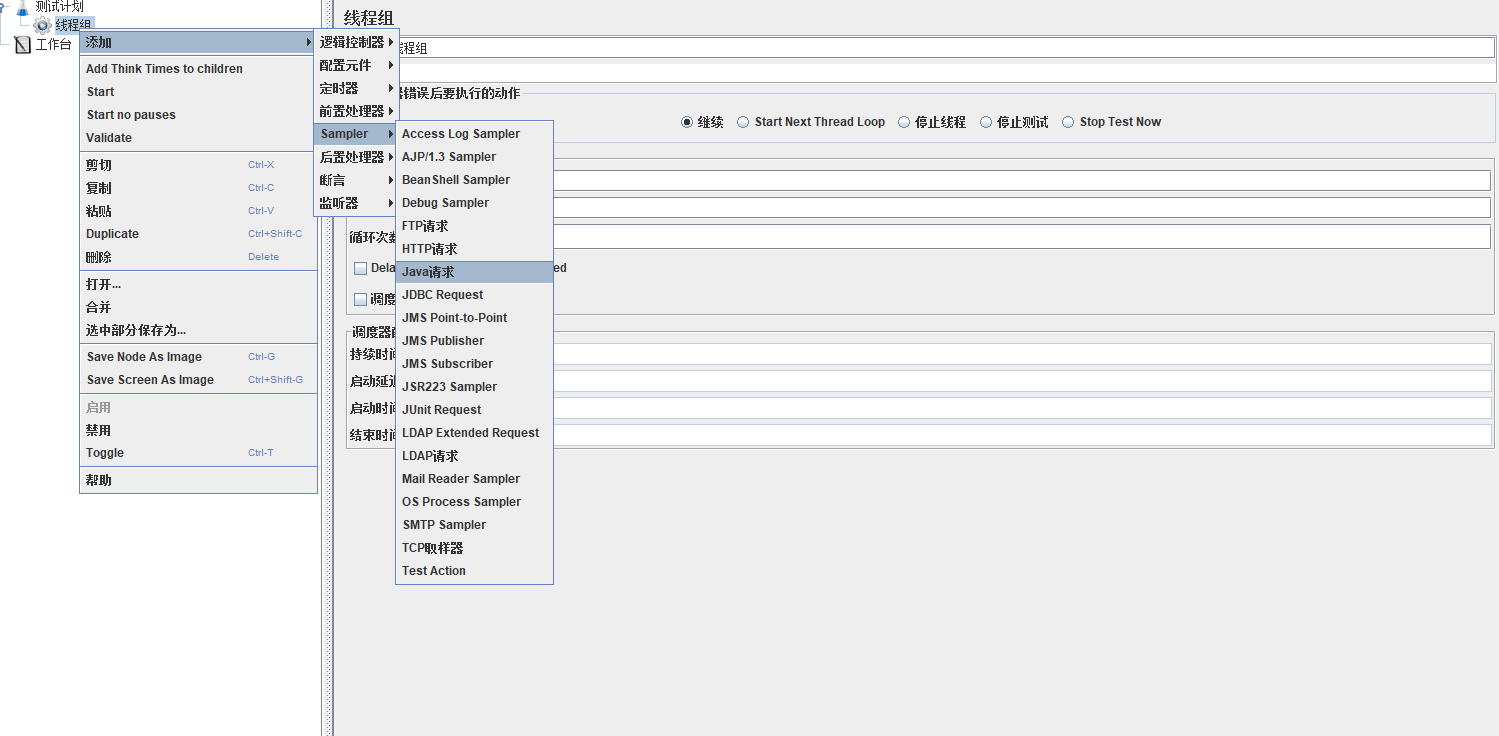Click Save Node As Image

[144, 356]
